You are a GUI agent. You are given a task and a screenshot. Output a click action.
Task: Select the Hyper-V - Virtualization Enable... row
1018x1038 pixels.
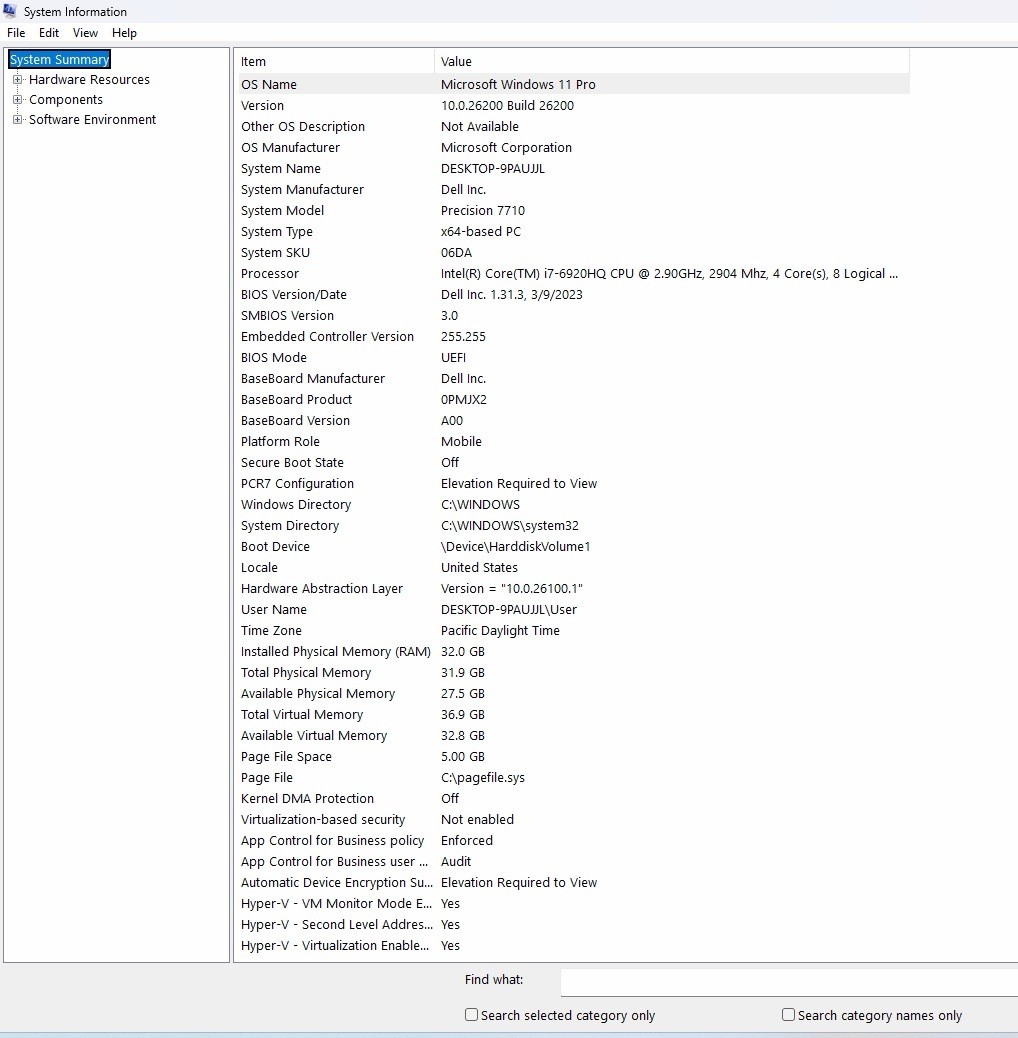tap(574, 946)
